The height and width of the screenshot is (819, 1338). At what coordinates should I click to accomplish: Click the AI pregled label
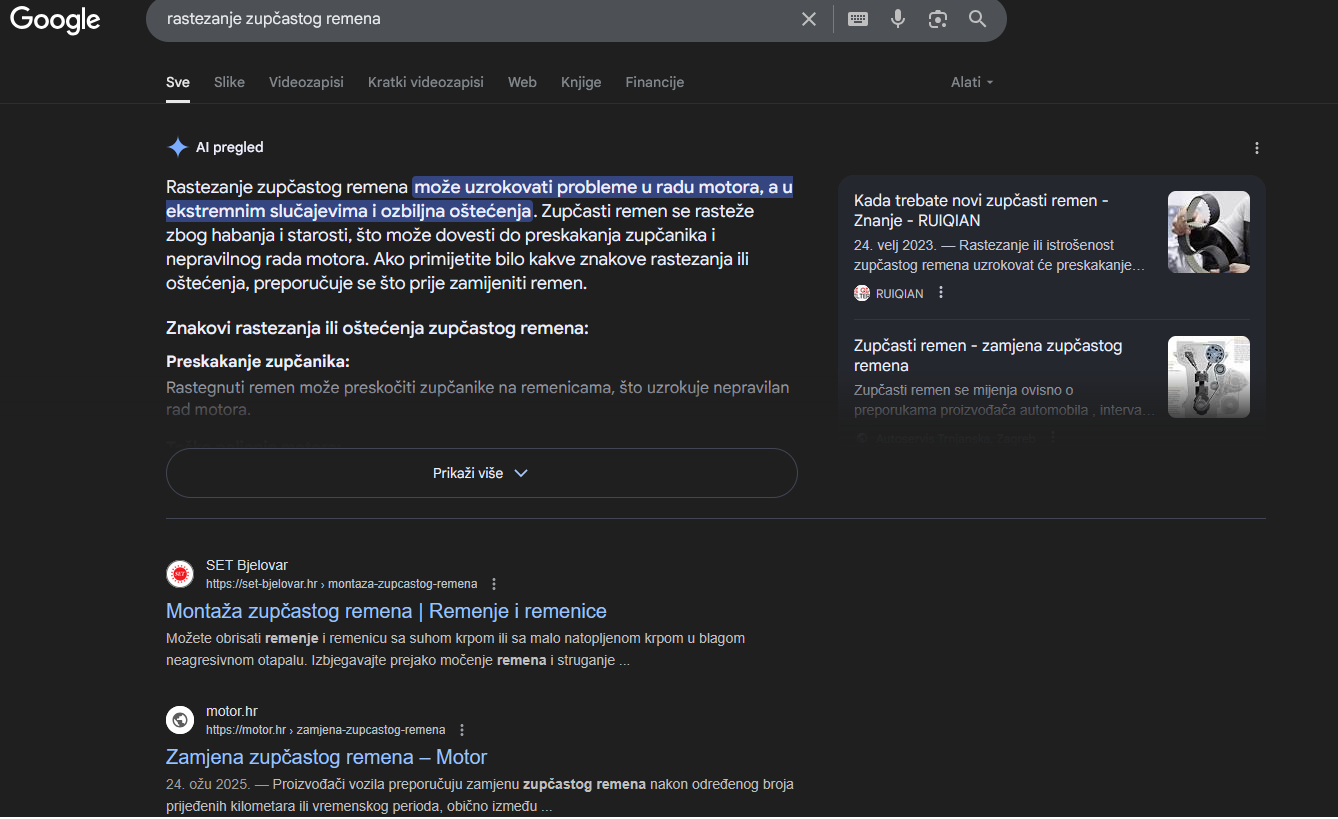(x=229, y=147)
